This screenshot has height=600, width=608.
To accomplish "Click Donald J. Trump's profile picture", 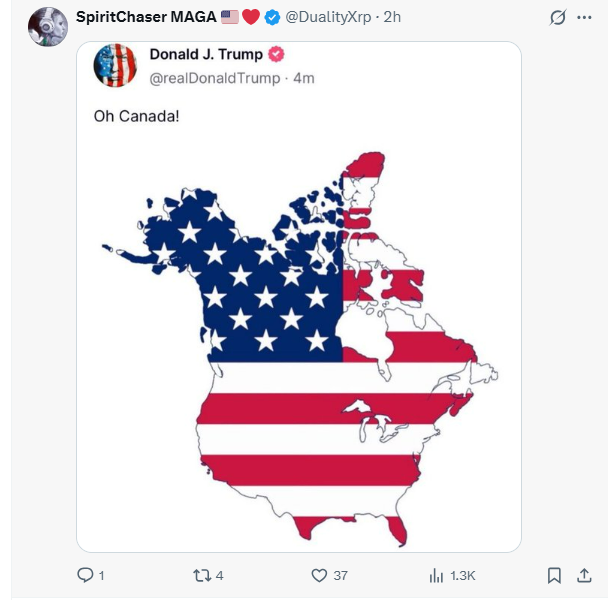I will pyautogui.click(x=115, y=66).
